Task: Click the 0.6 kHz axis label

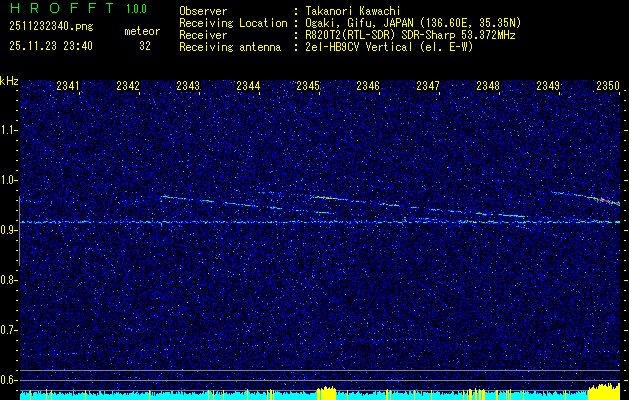Action: pyautogui.click(x=7, y=380)
